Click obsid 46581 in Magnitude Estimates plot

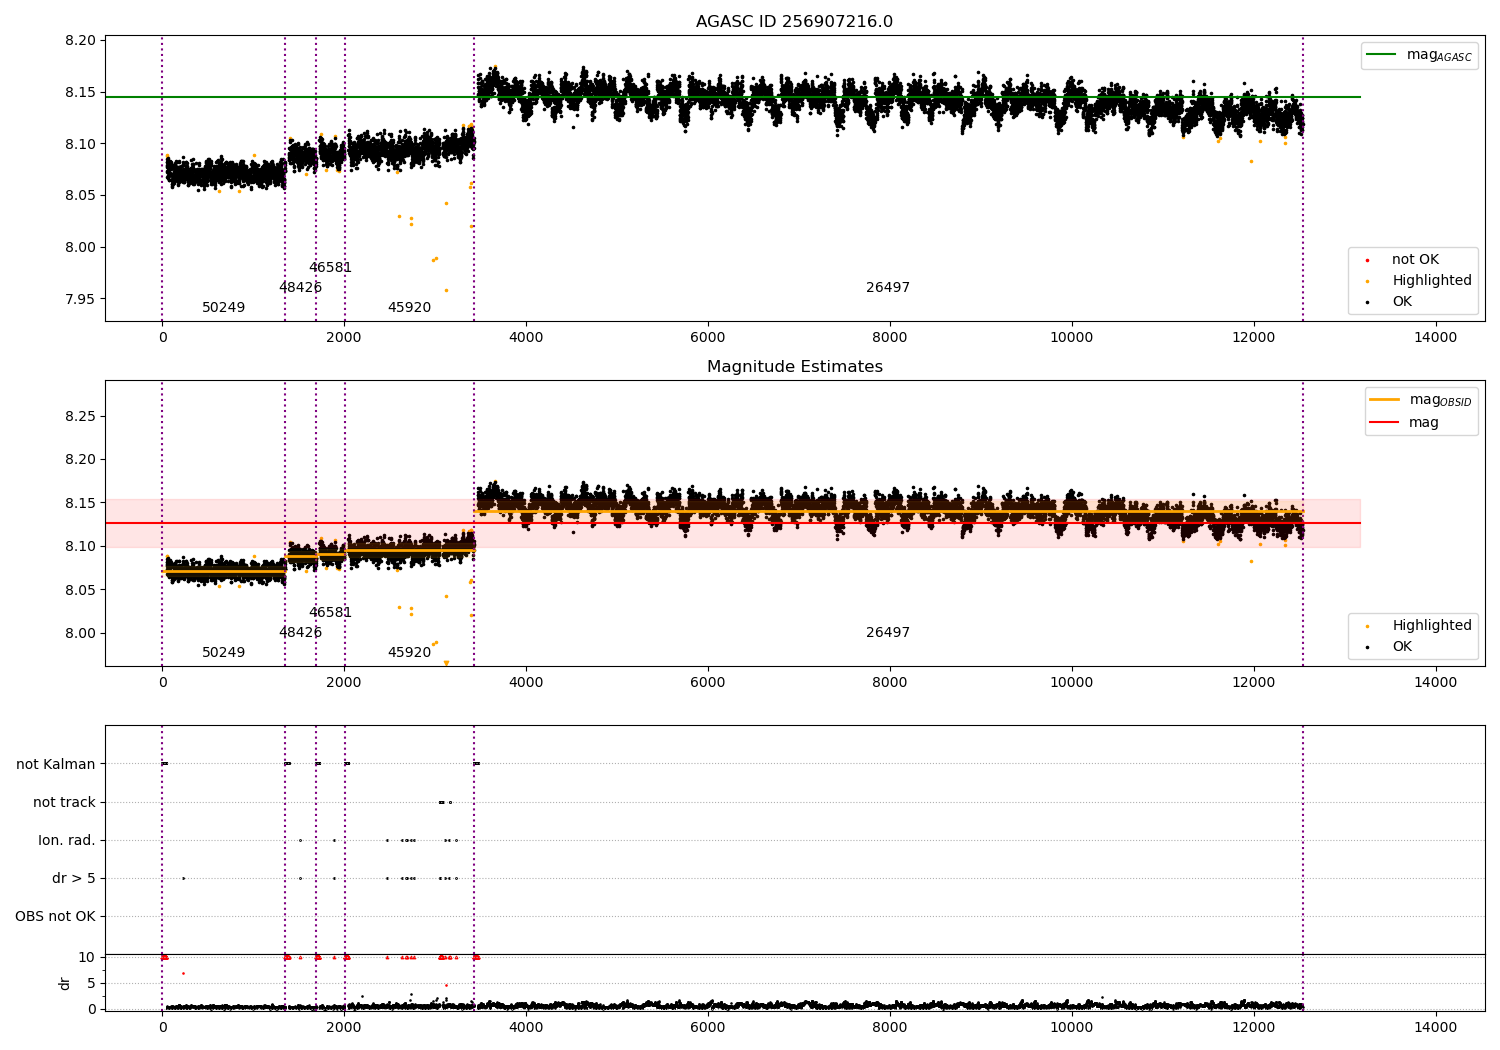(x=330, y=613)
